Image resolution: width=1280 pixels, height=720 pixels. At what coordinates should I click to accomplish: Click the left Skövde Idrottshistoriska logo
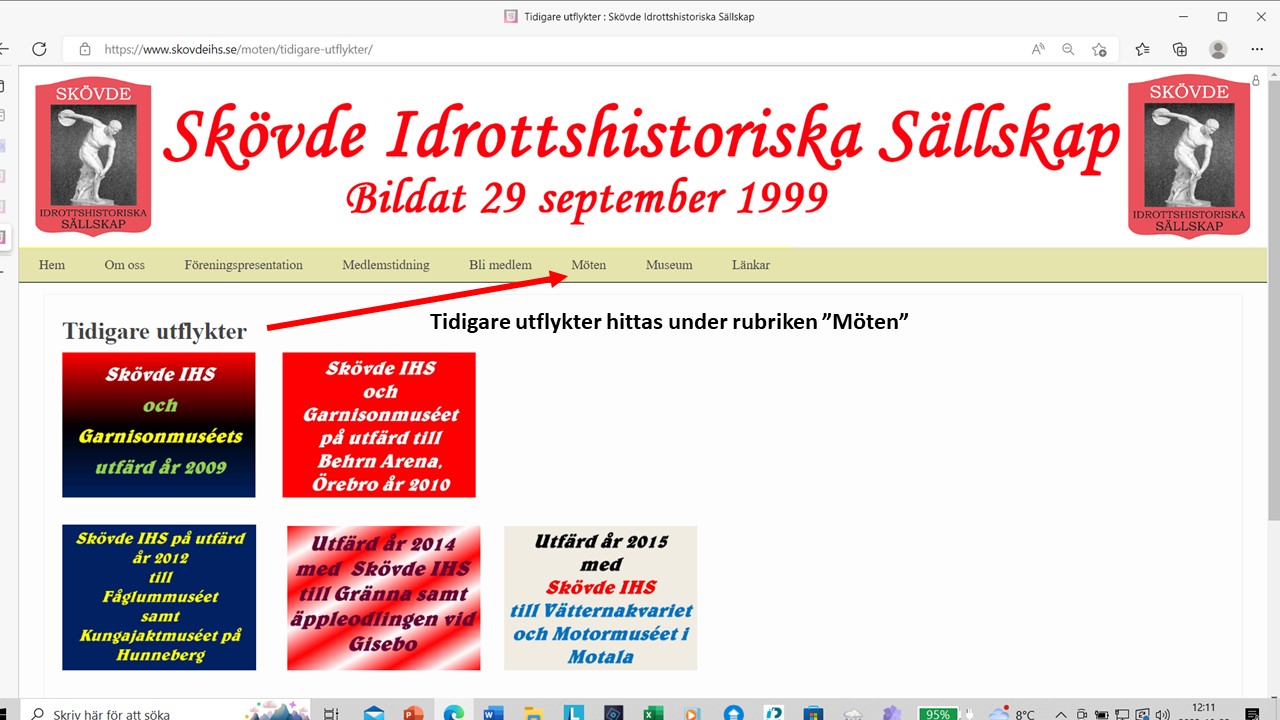pyautogui.click(x=93, y=156)
